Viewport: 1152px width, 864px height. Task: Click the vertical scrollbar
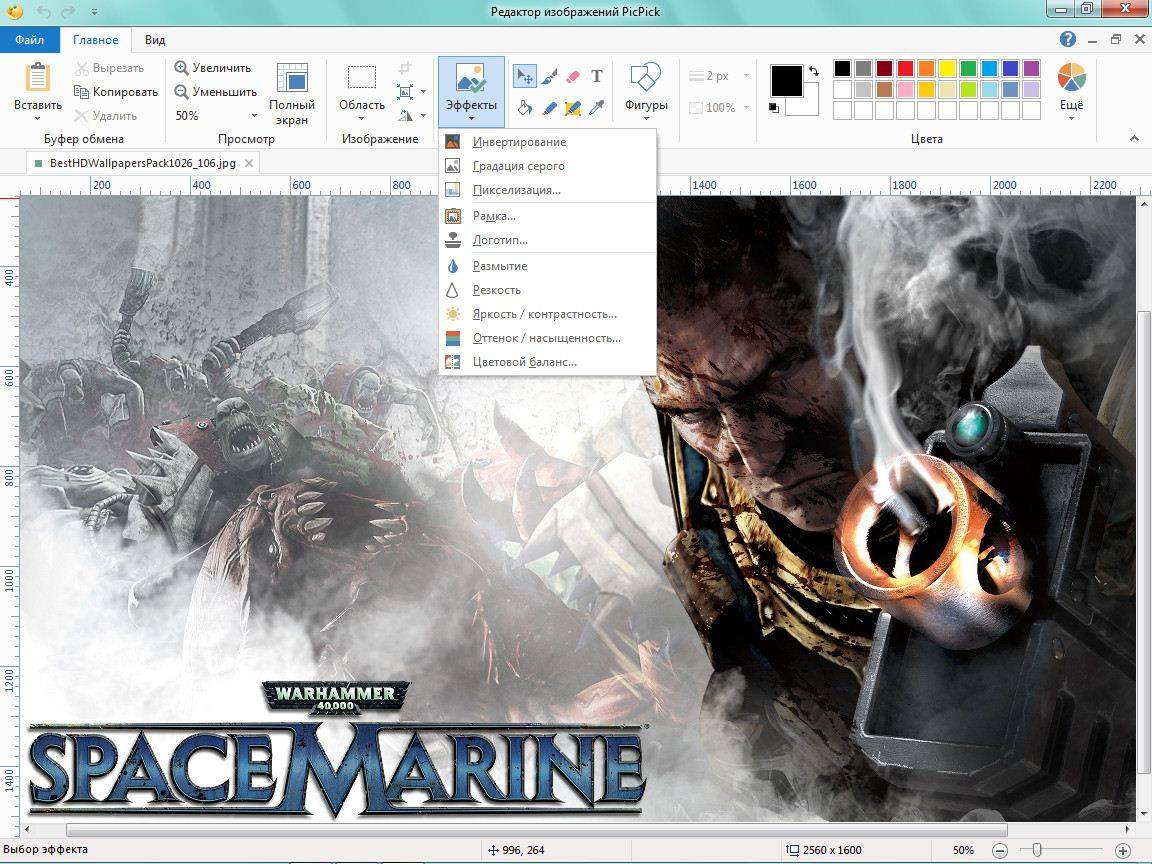point(1144,541)
